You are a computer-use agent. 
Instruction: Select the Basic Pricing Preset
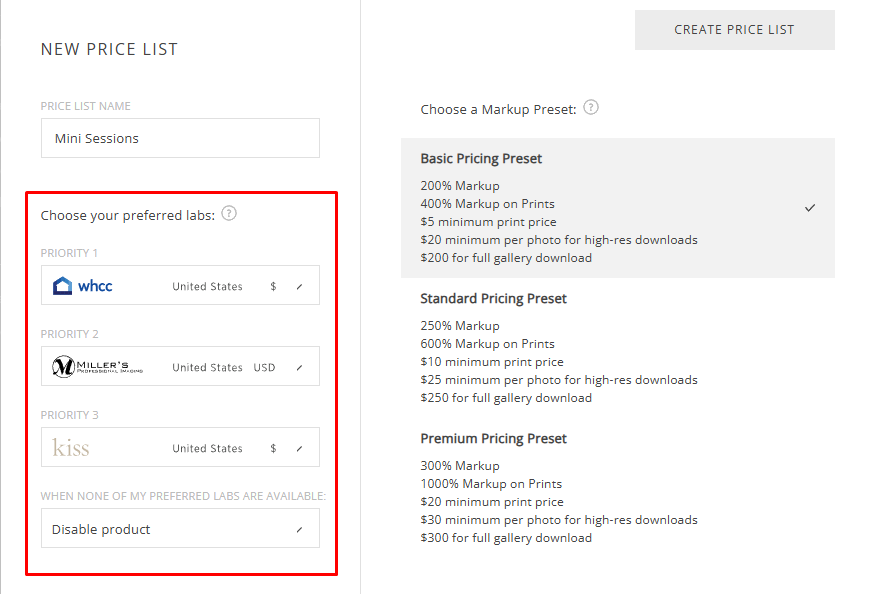coord(617,208)
